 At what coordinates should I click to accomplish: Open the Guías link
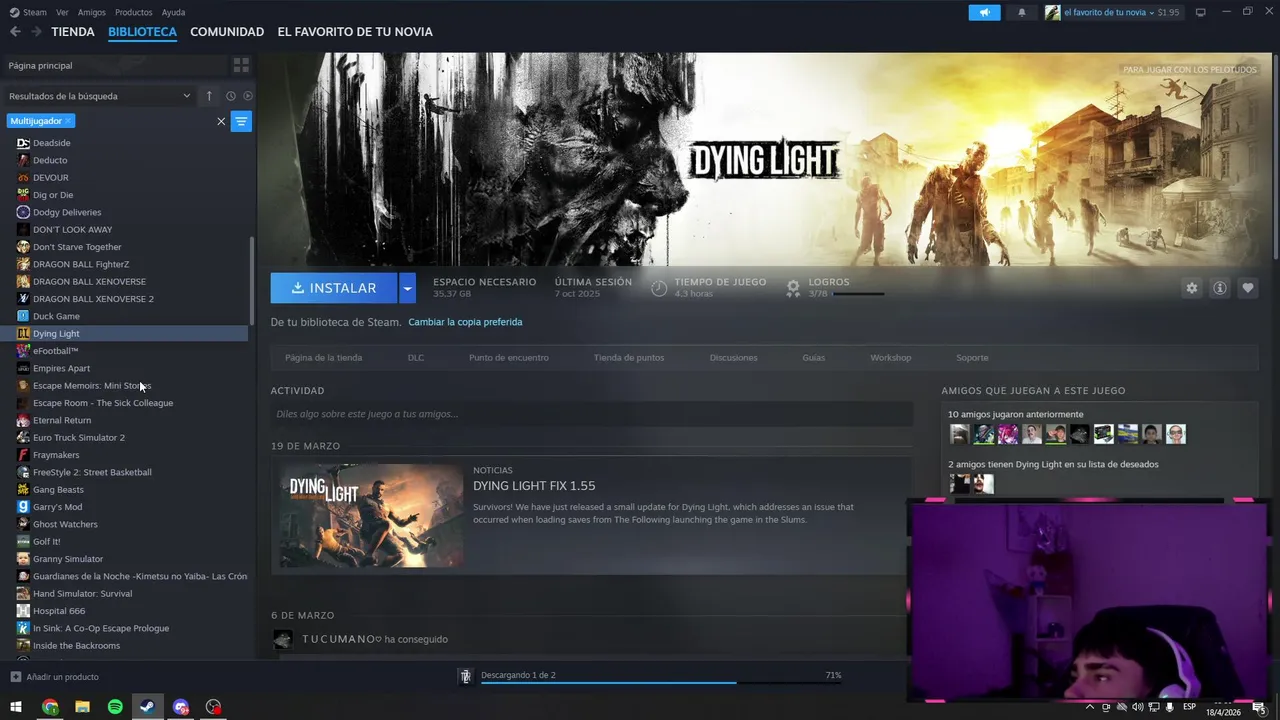813,357
